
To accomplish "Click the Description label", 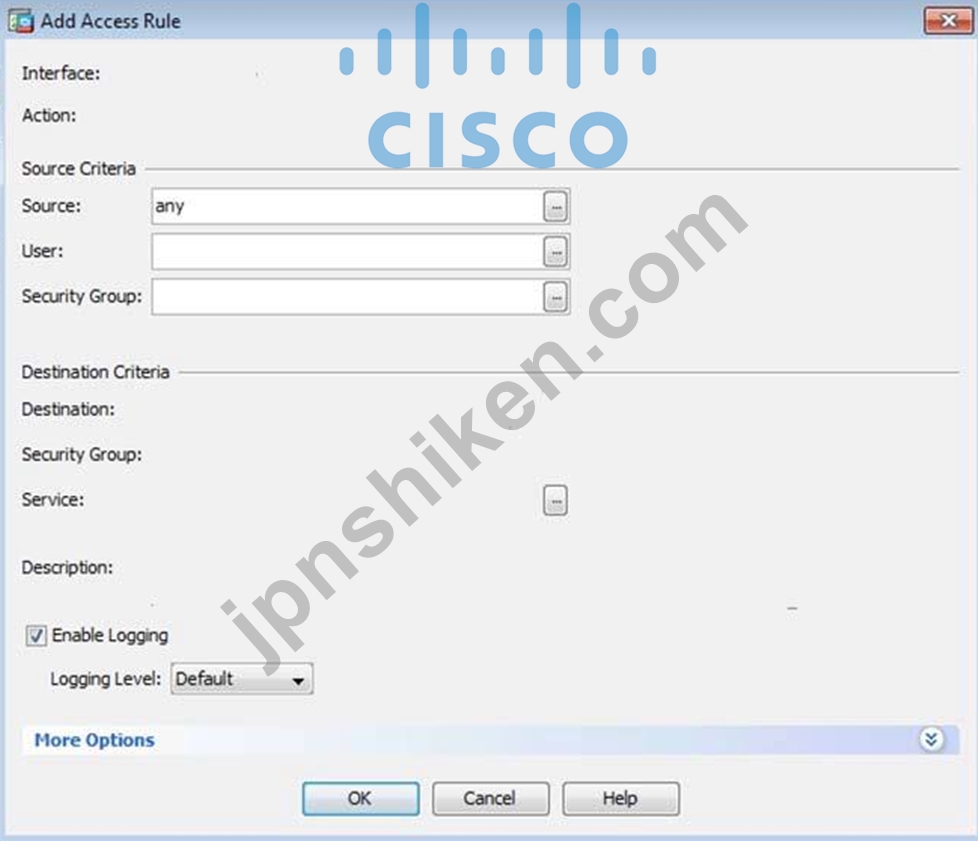I will point(67,568).
